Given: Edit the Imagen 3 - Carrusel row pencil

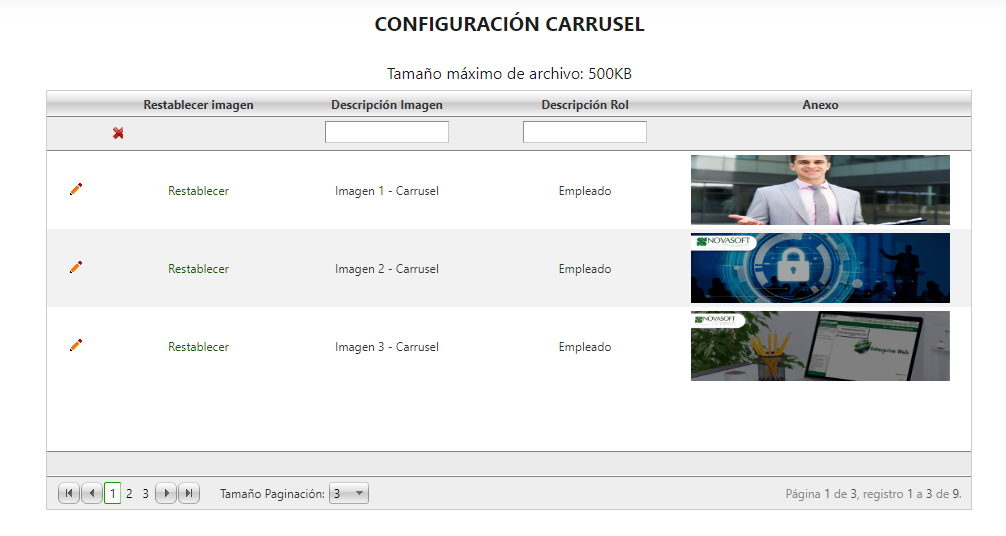Looking at the screenshot, I should (x=76, y=345).
